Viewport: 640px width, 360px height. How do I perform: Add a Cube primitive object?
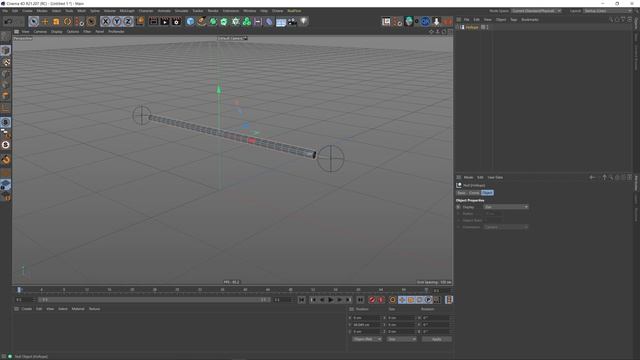190,21
